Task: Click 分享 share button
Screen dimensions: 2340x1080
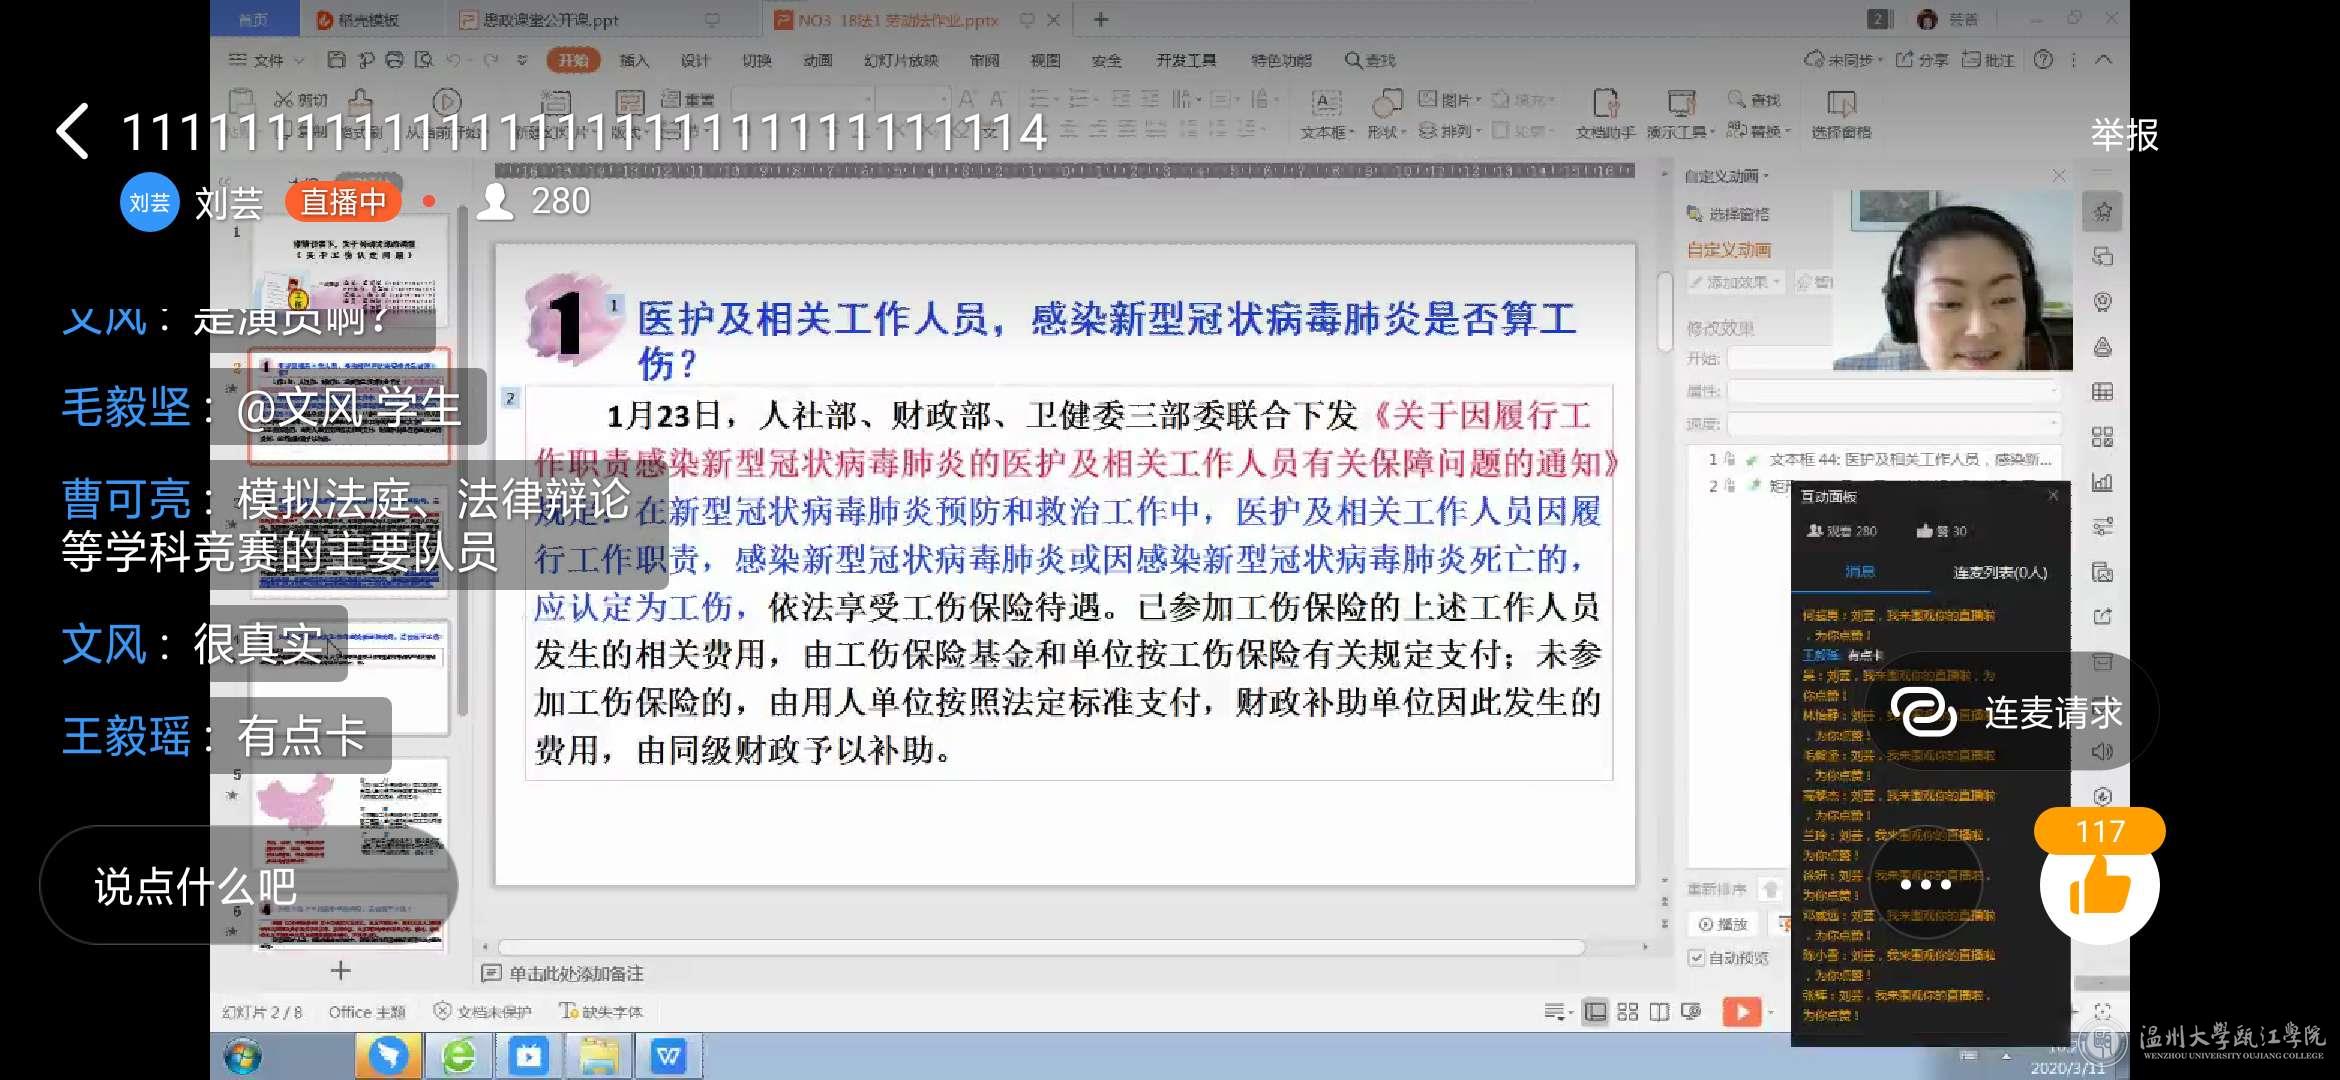Action: point(1922,60)
